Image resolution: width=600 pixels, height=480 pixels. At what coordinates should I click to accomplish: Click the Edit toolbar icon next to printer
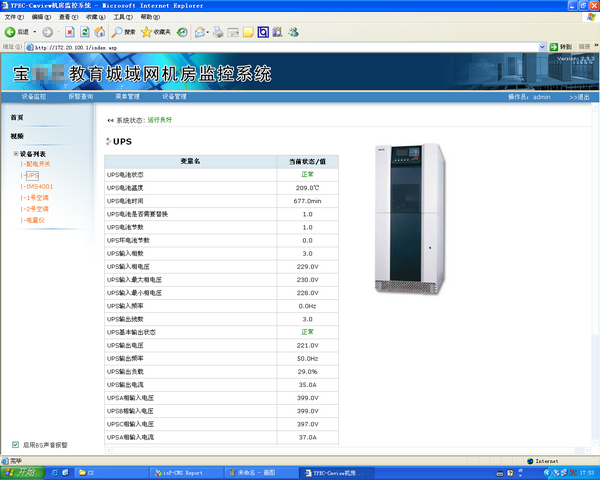(233, 32)
